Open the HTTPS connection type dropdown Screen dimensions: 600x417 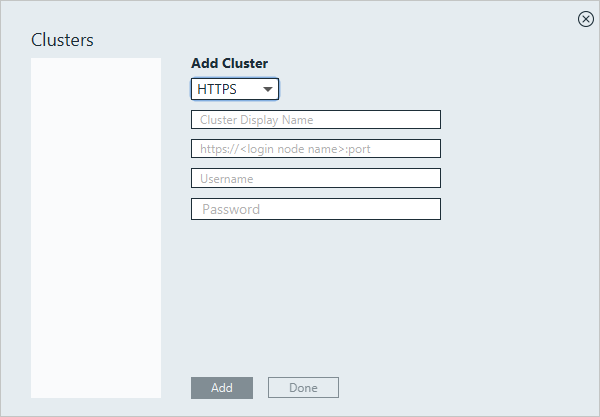tap(235, 89)
